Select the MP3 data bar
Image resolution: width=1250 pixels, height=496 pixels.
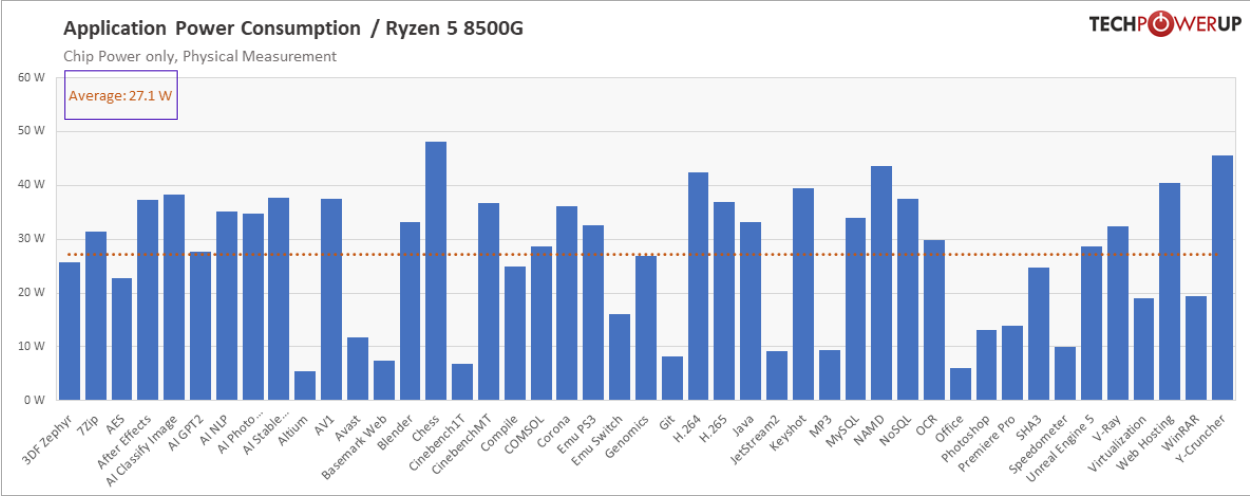[x=829, y=375]
